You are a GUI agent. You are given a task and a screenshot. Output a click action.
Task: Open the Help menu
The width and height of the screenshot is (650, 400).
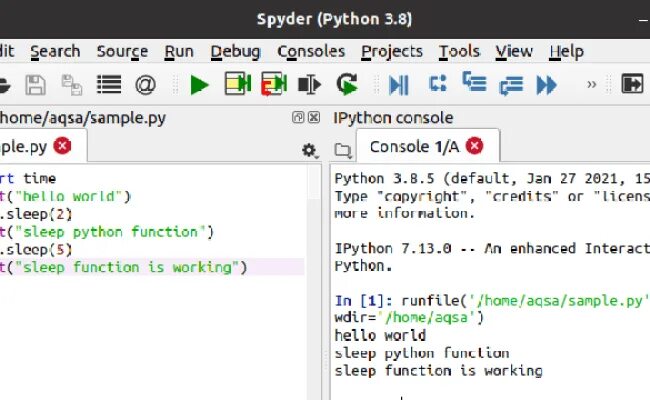pyautogui.click(x=566, y=51)
